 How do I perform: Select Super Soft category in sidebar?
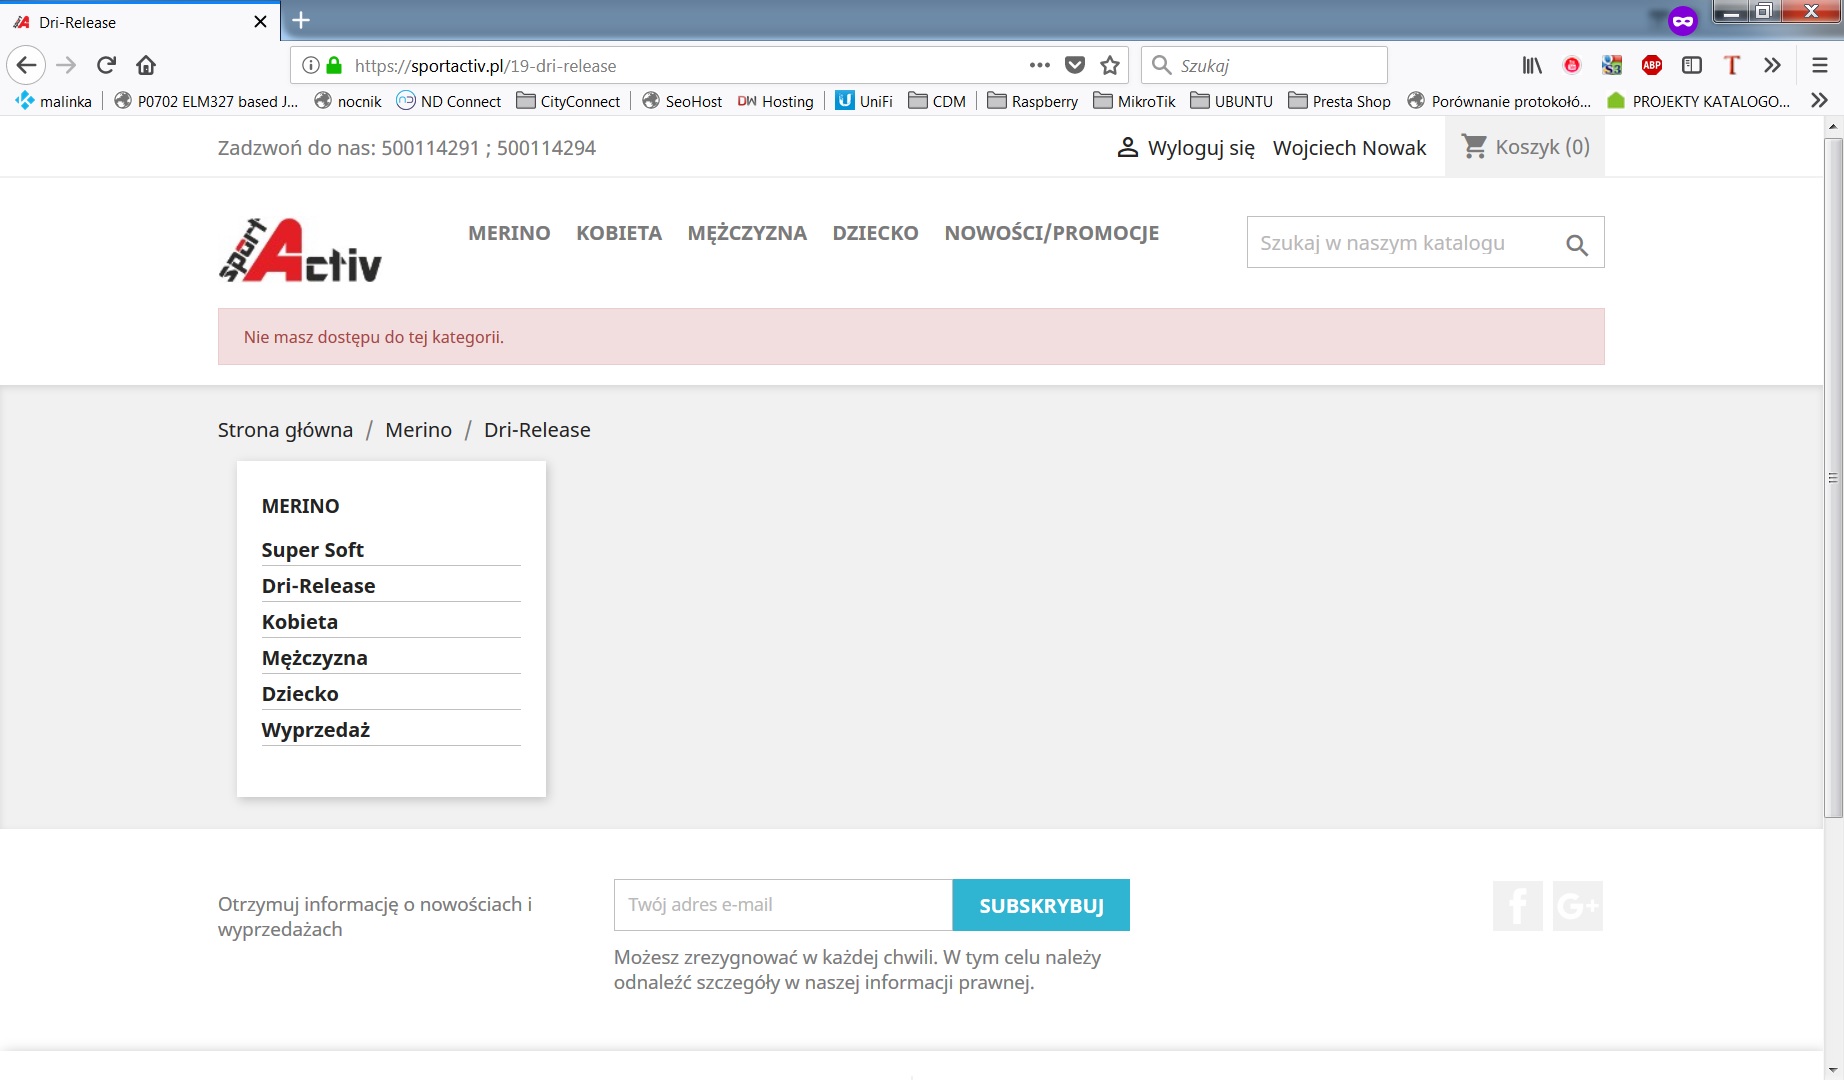coord(312,550)
